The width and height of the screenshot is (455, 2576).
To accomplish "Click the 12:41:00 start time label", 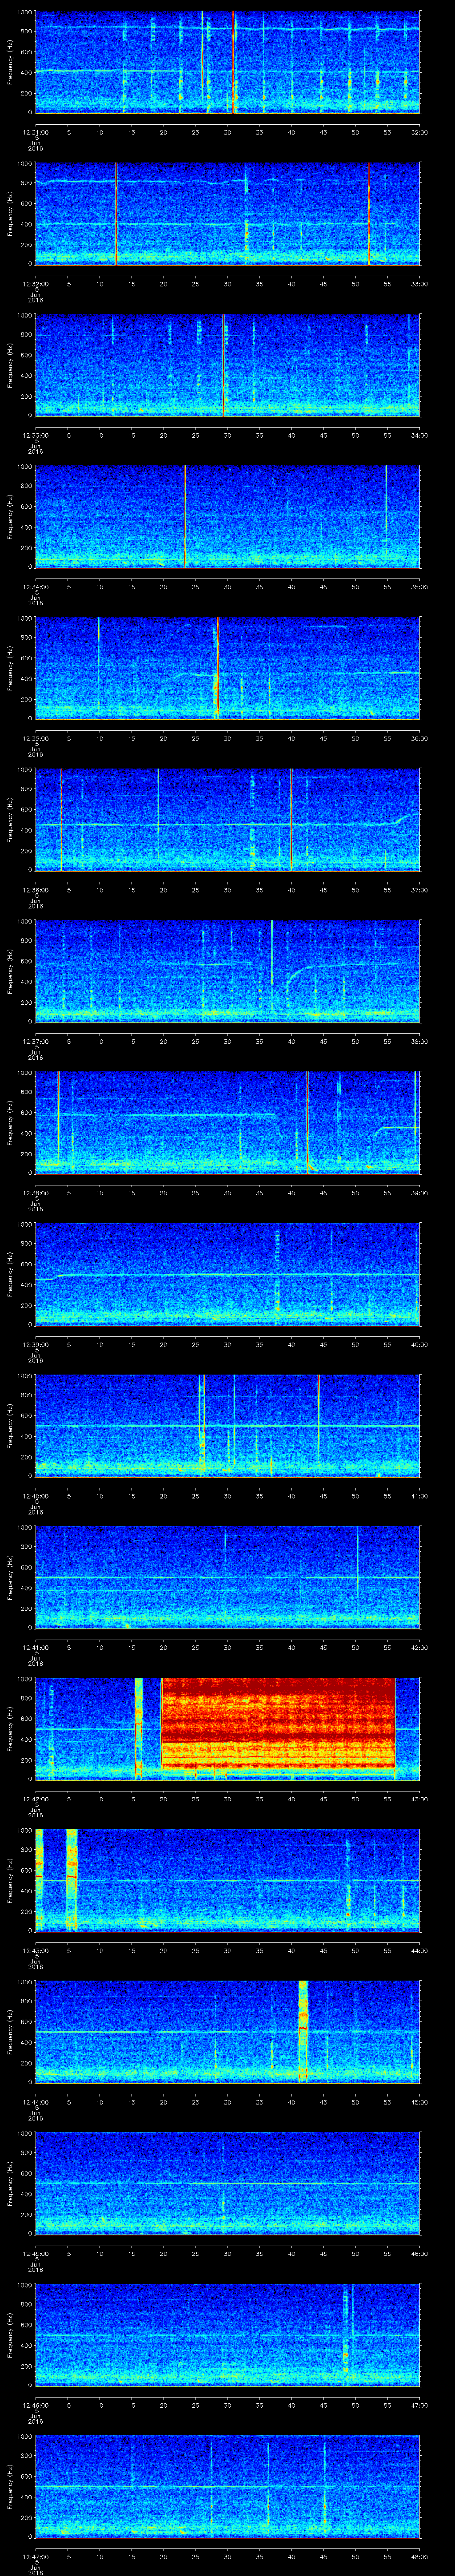I will pyautogui.click(x=36, y=1647).
